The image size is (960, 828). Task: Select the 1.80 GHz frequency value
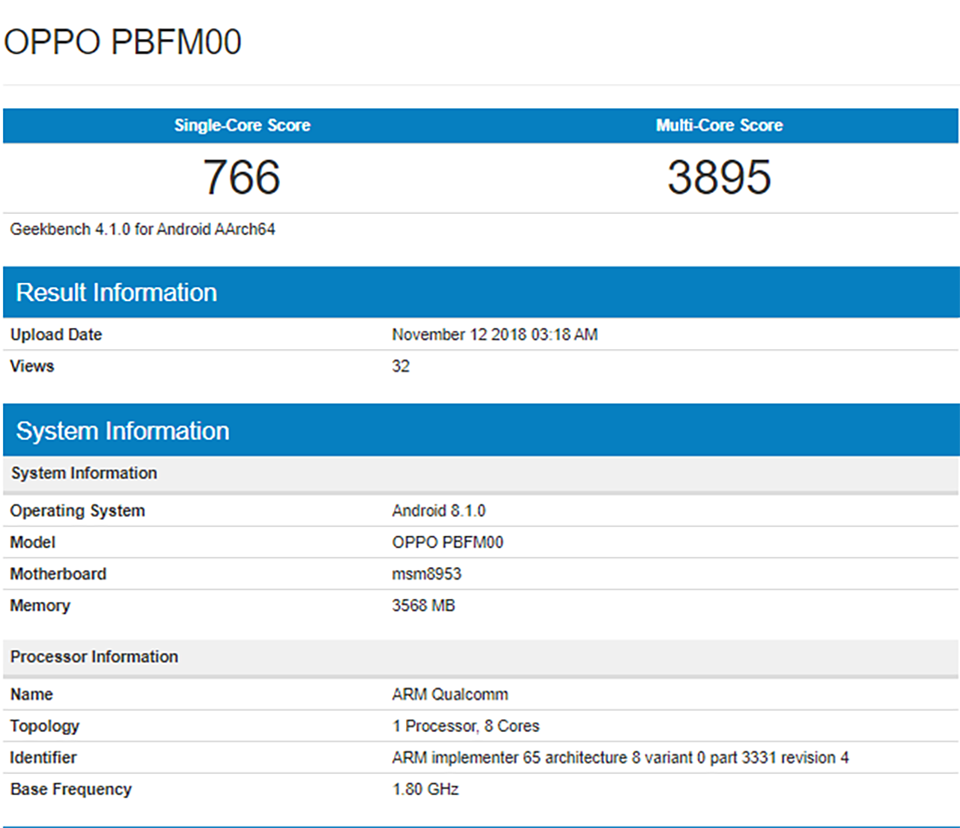pyautogui.click(x=426, y=789)
